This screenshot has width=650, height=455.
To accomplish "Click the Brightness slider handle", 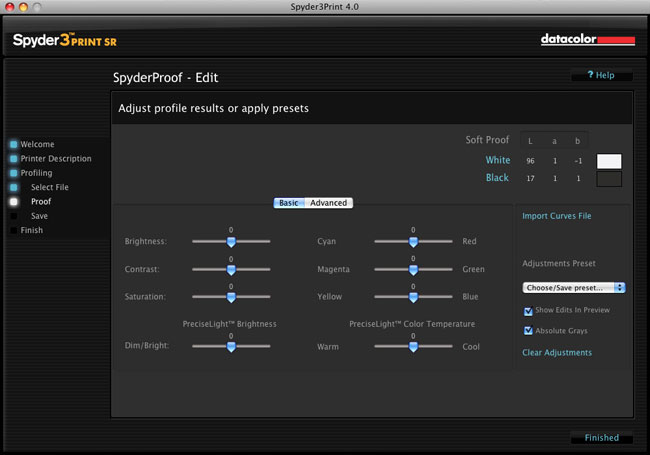I will point(231,242).
